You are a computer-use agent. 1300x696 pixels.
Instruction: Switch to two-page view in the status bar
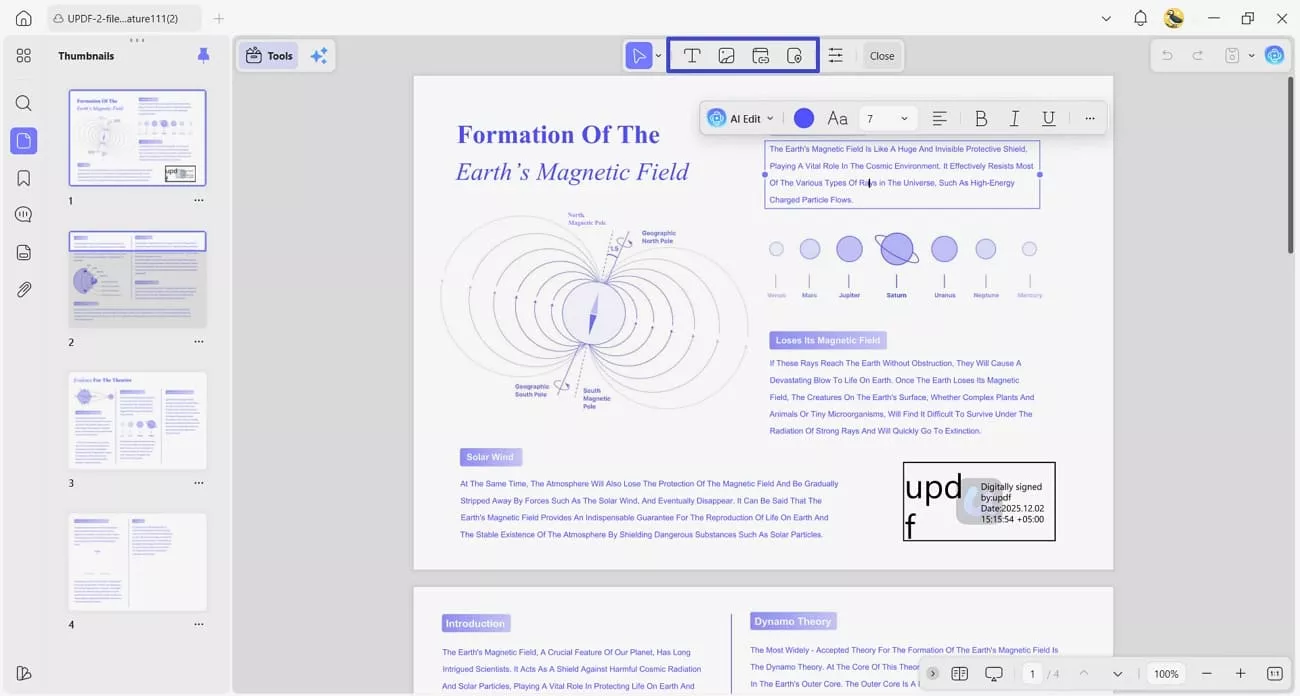tap(960, 673)
